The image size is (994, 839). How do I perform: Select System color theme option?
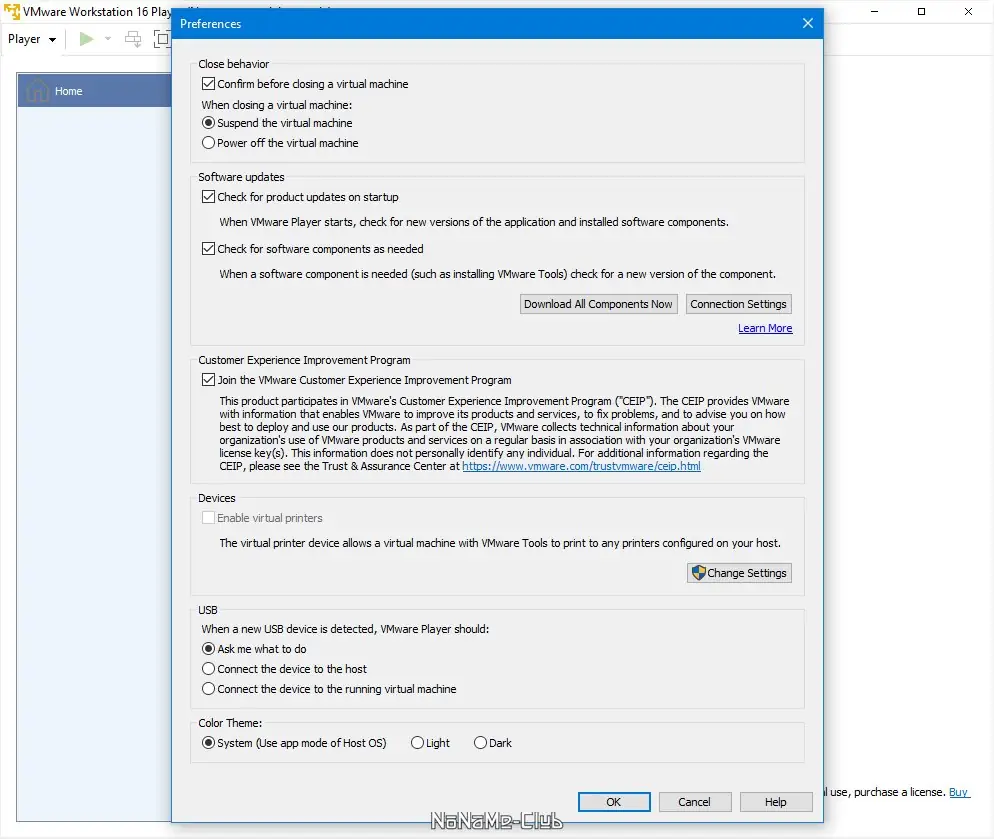tap(208, 743)
